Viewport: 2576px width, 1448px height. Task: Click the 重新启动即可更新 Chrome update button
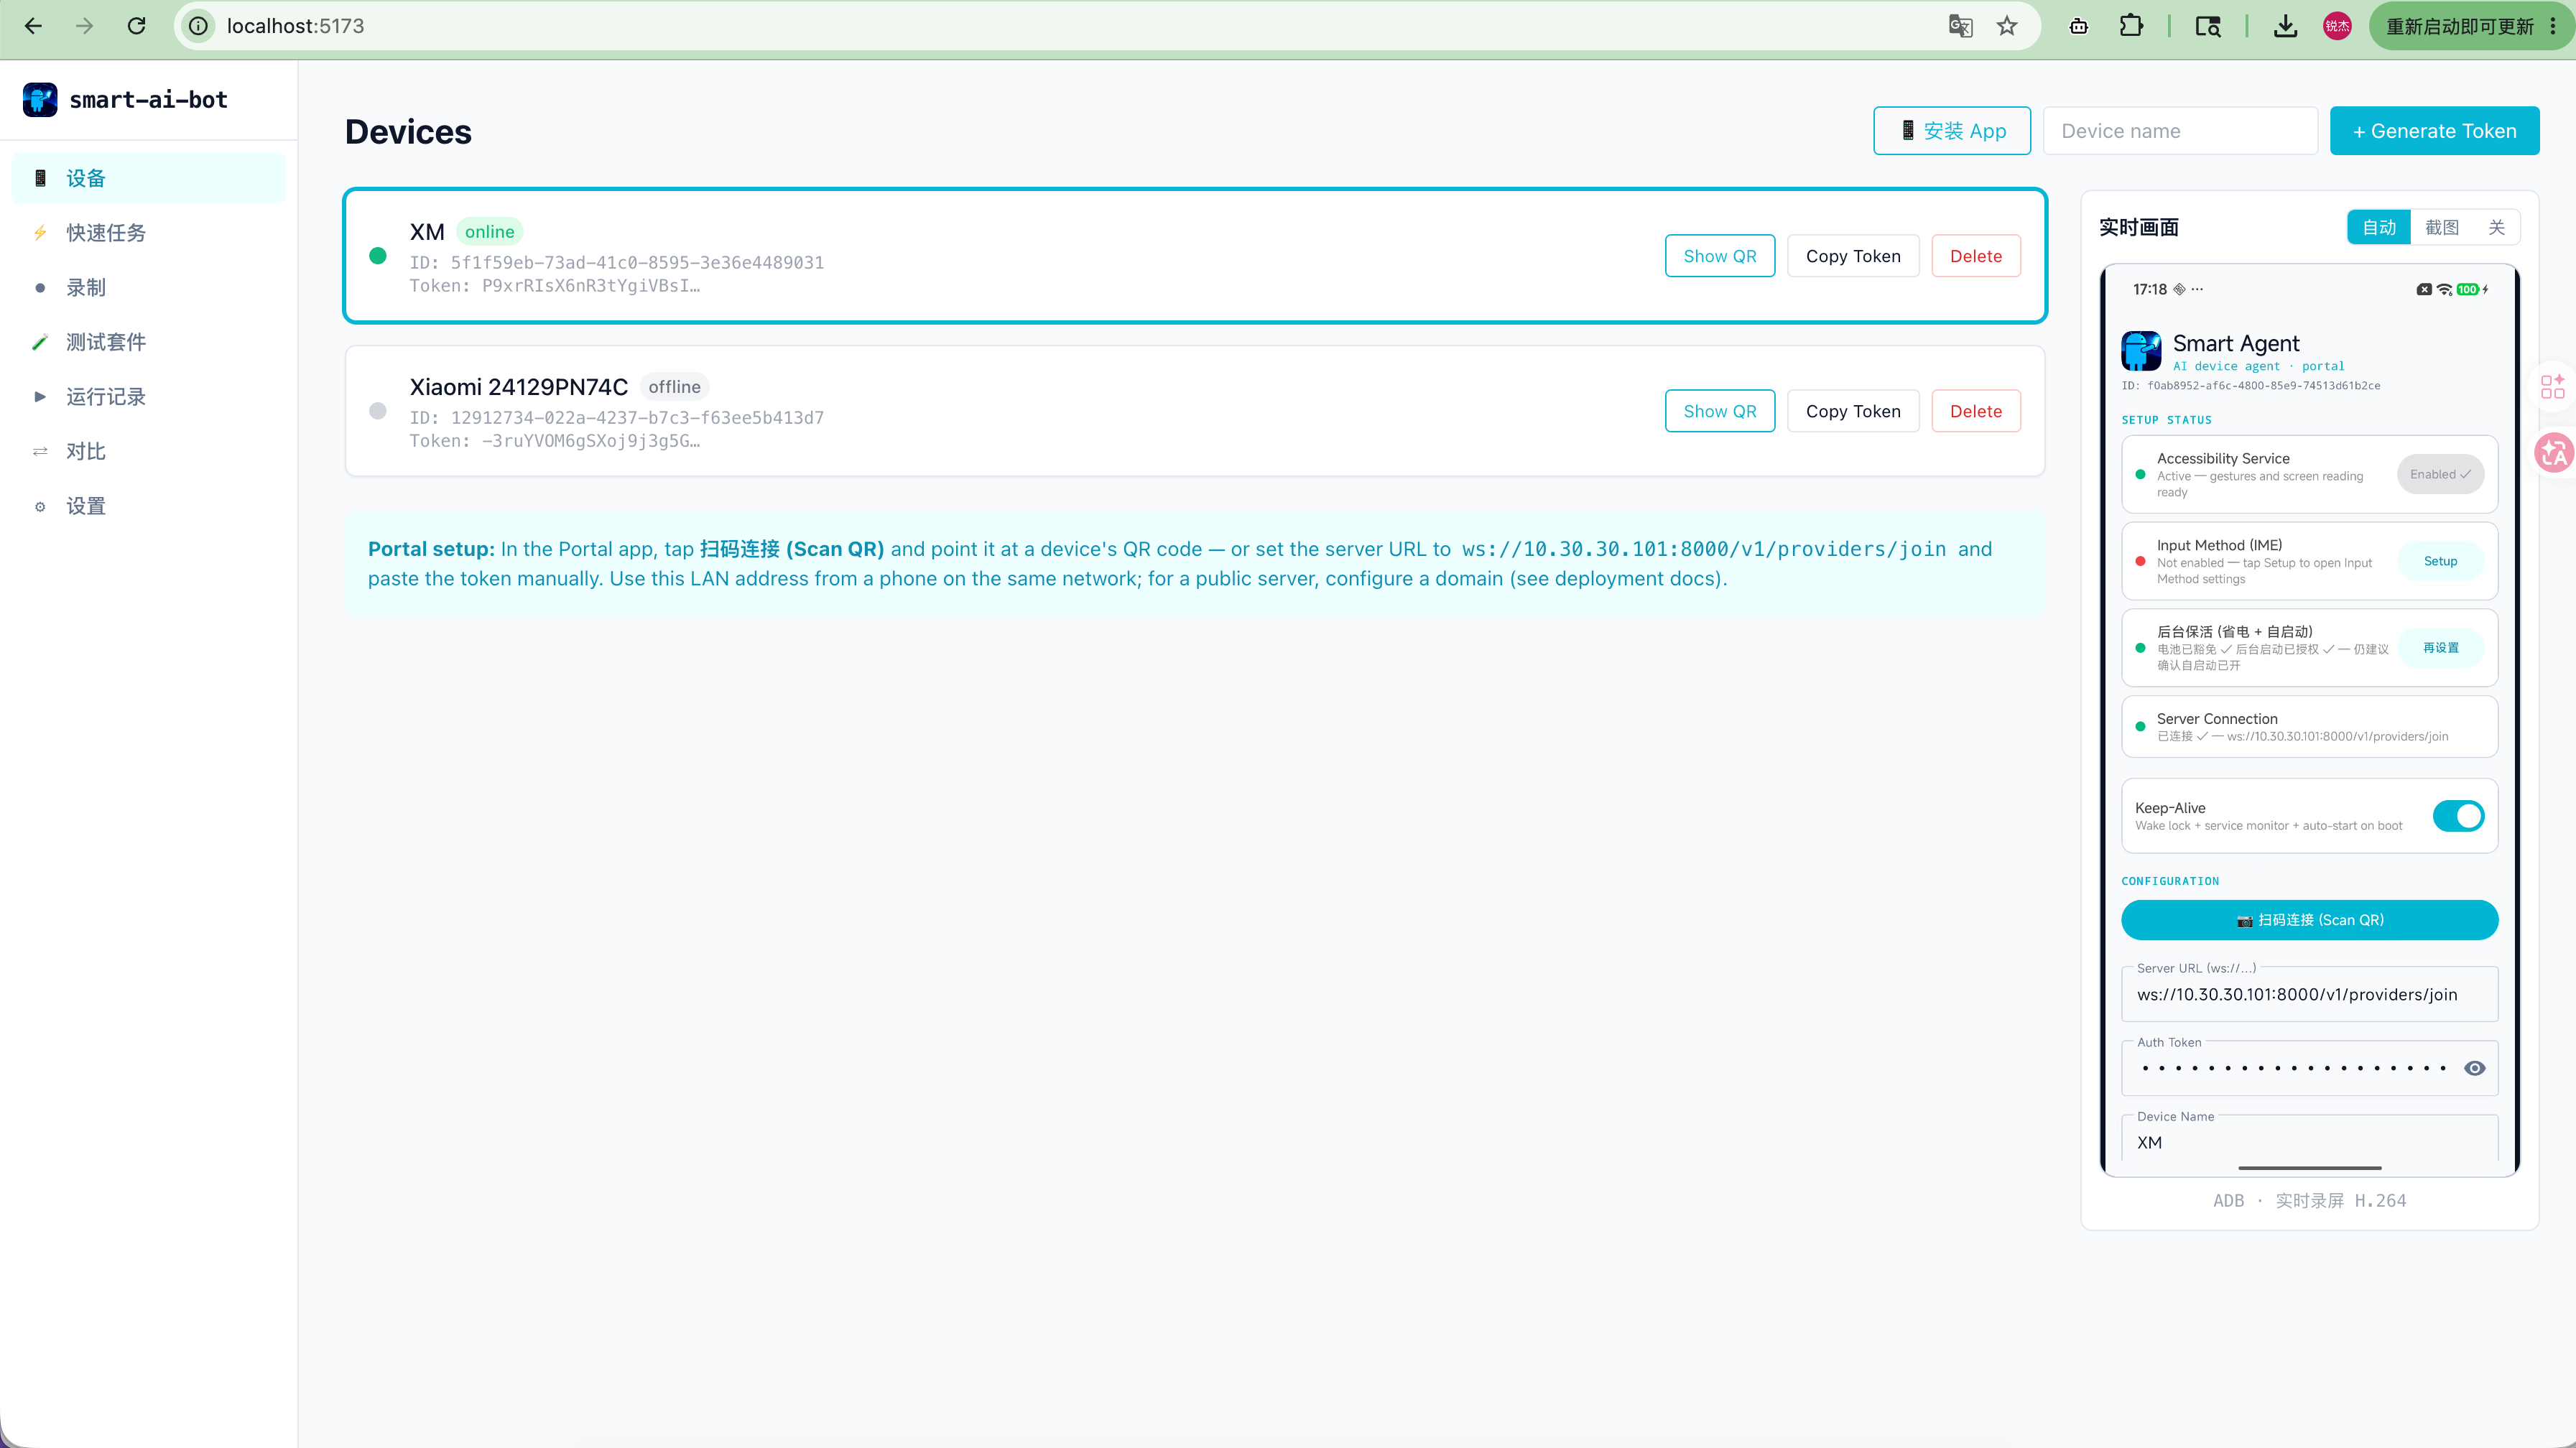[2459, 26]
